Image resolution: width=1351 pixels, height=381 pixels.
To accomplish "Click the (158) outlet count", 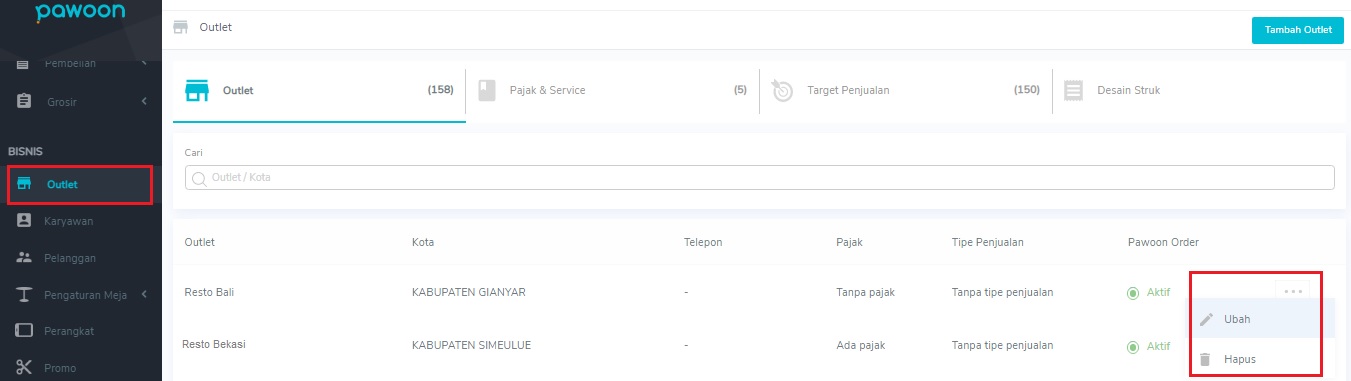I will (440, 90).
